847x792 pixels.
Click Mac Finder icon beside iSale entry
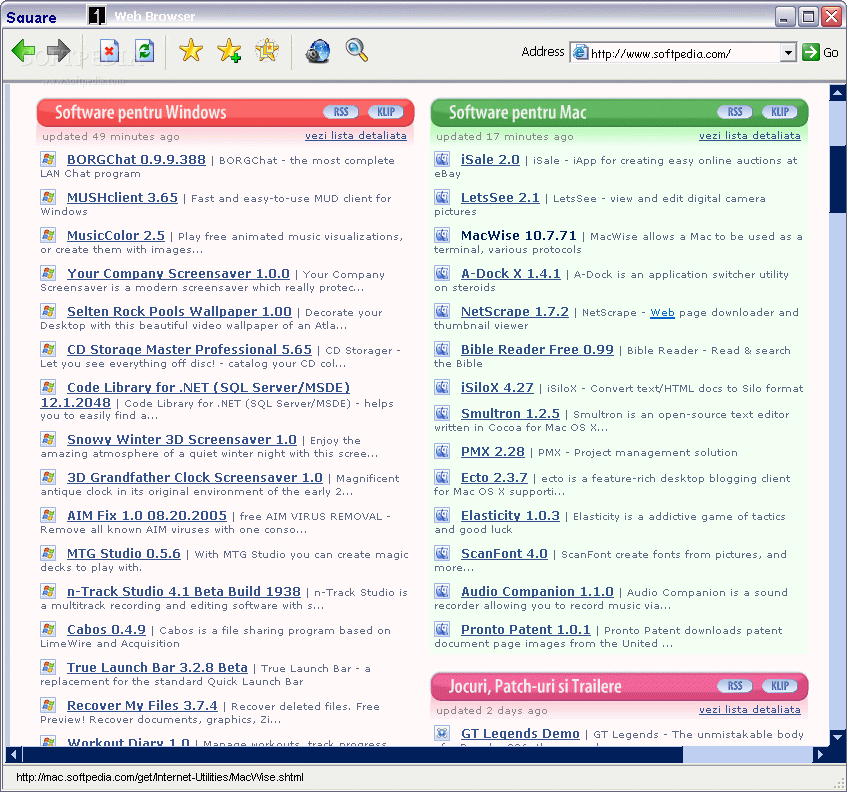[x=442, y=159]
